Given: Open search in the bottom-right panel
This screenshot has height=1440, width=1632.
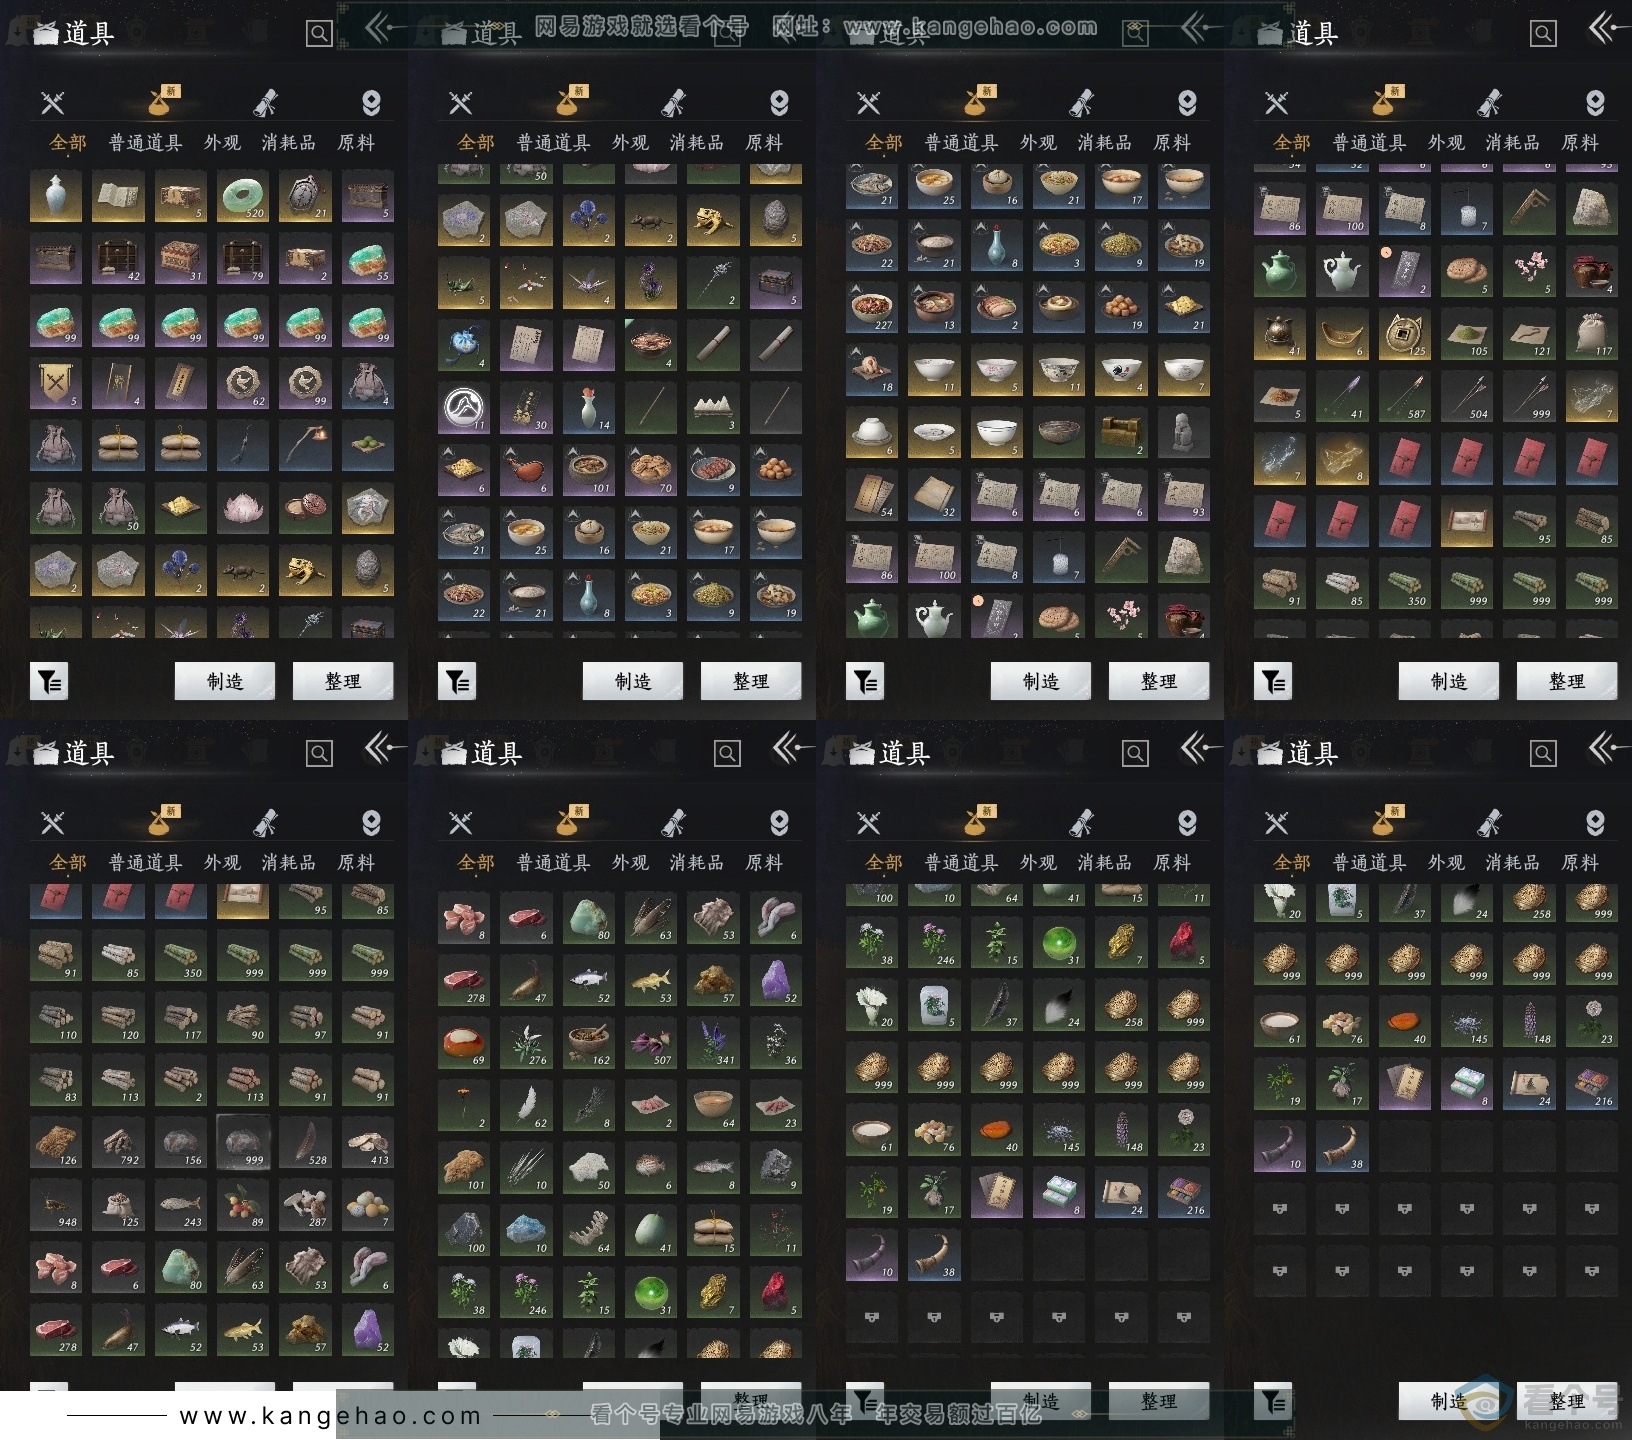Looking at the screenshot, I should click(1543, 753).
